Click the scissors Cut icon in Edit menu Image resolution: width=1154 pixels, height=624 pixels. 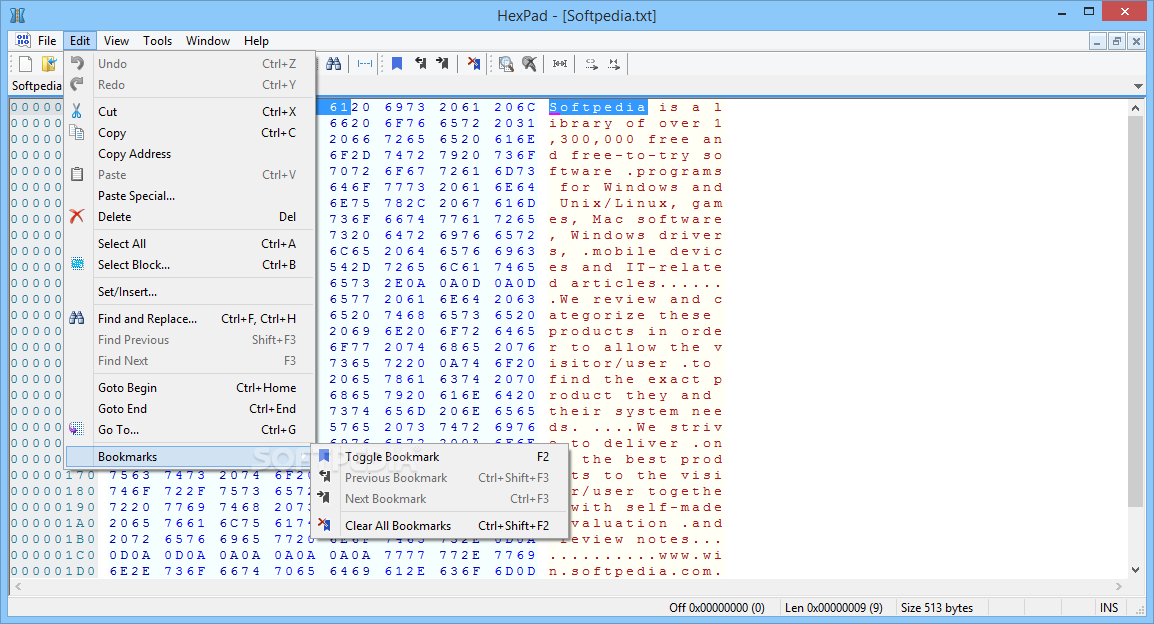pos(77,111)
